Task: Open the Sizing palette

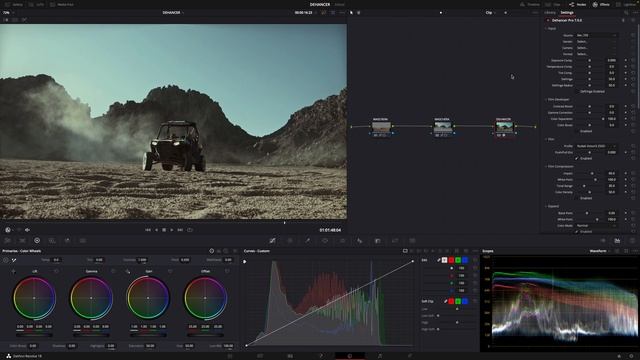Action: click(412, 241)
